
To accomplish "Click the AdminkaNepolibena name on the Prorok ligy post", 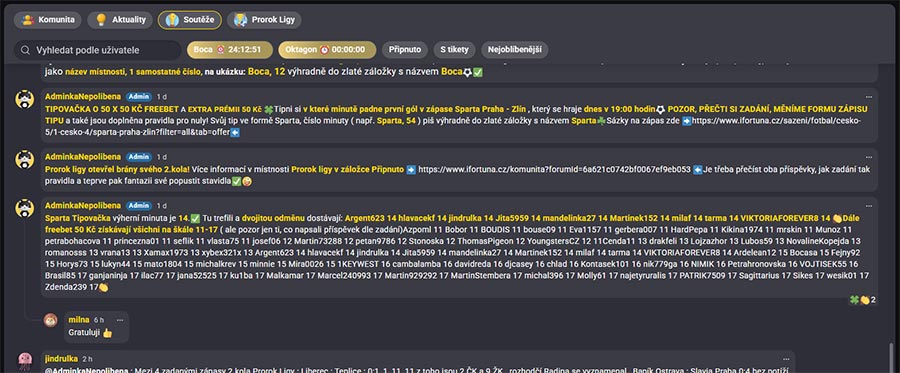I will 83,157.
